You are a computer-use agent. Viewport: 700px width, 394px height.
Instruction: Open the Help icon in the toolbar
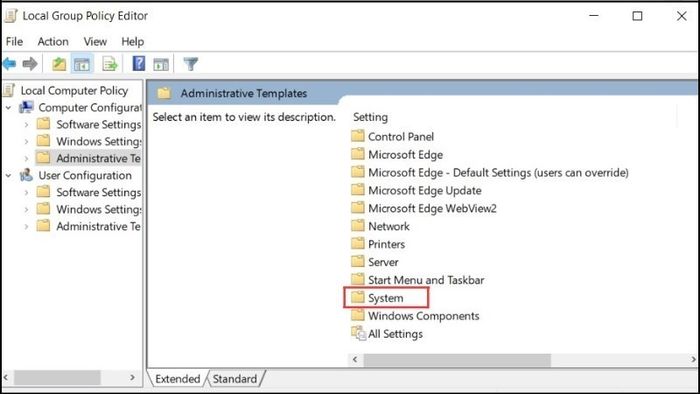click(139, 64)
